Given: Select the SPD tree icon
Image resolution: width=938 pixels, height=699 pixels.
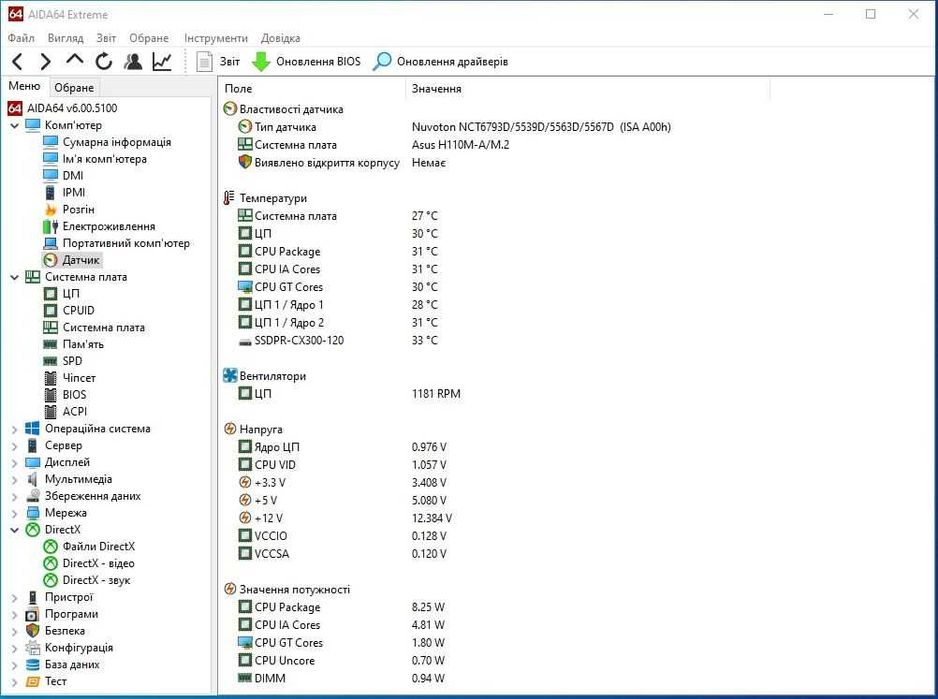Looking at the screenshot, I should (51, 361).
